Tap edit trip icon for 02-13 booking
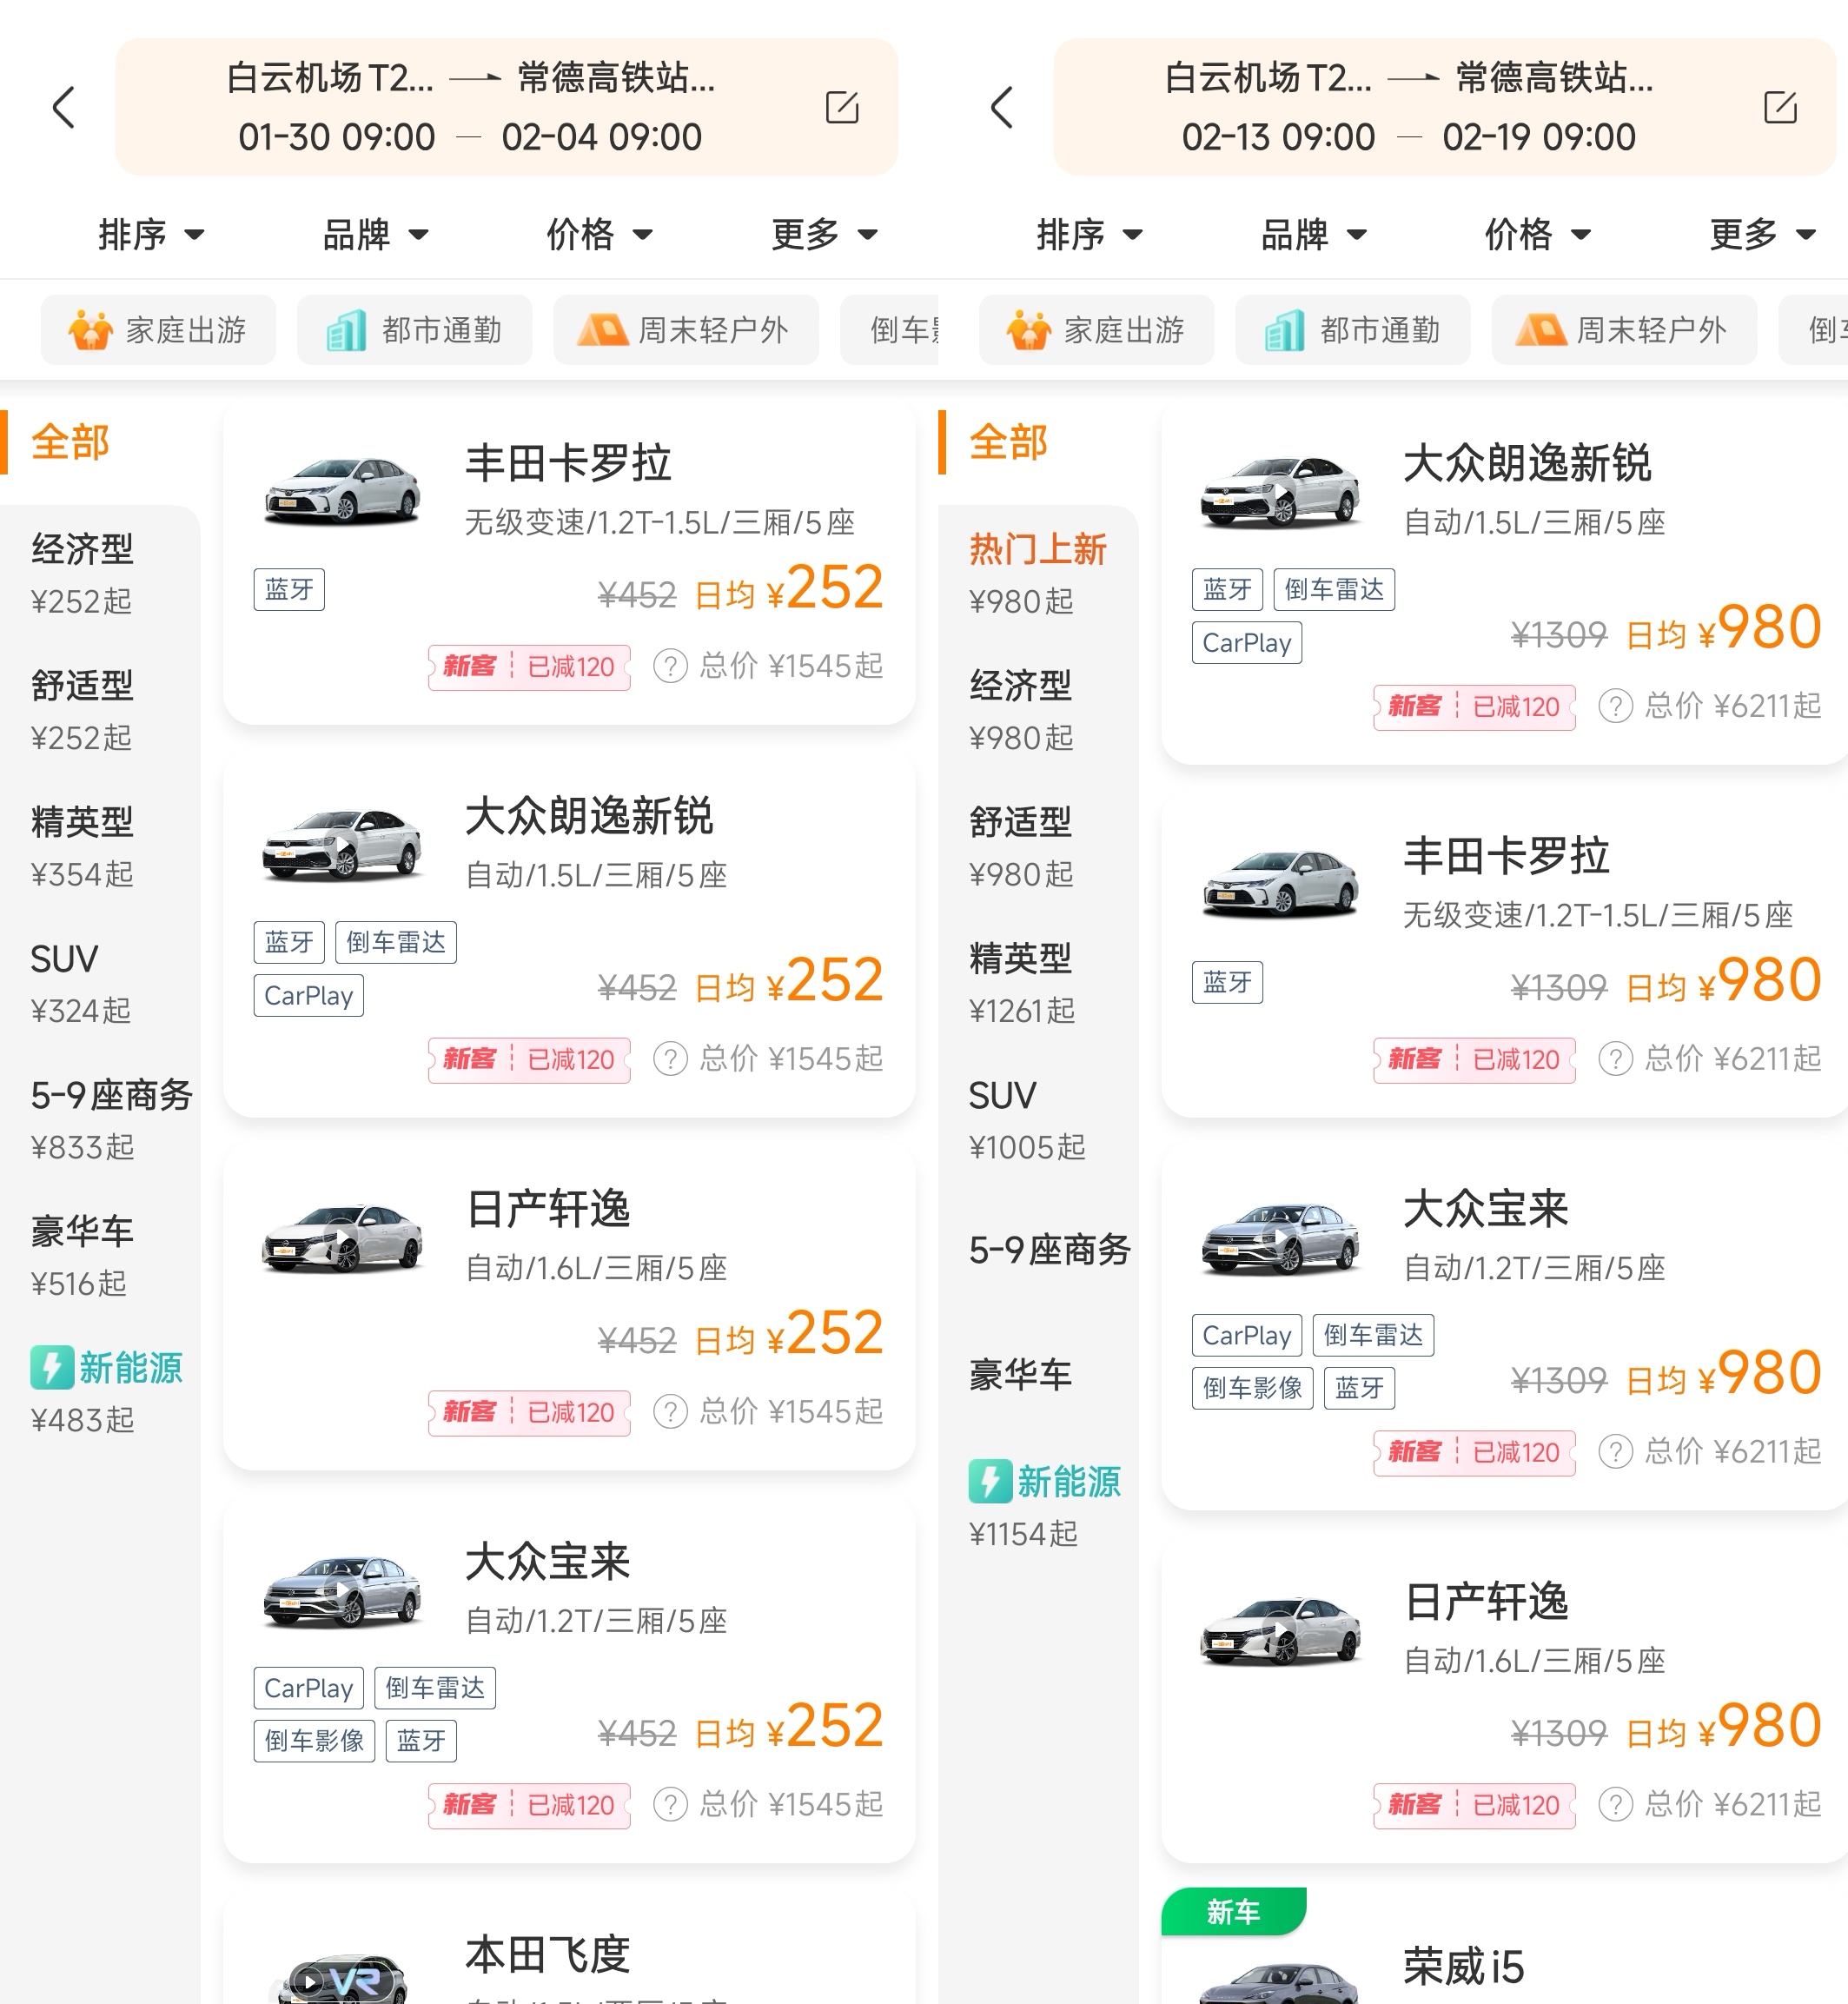The height and width of the screenshot is (2004, 1848). coord(1780,107)
